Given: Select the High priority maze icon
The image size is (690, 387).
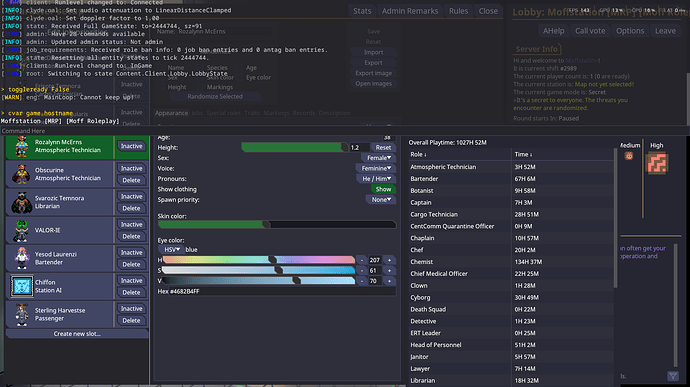Looking at the screenshot, I should coord(657,163).
